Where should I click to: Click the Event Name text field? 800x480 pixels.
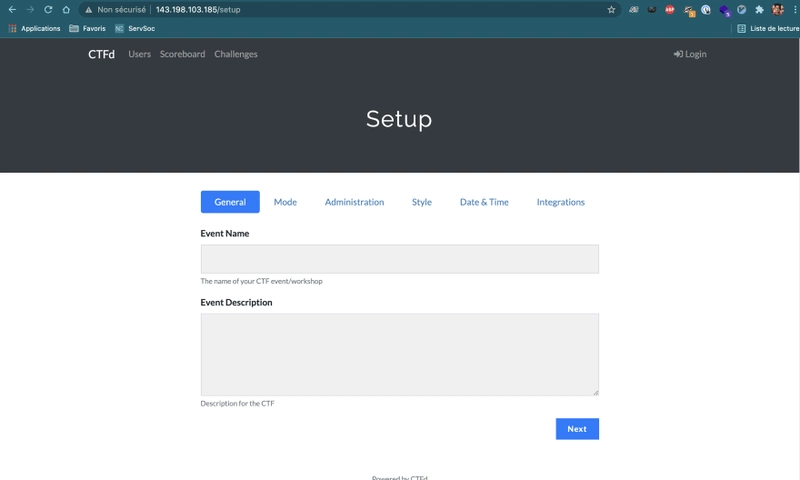click(399, 259)
